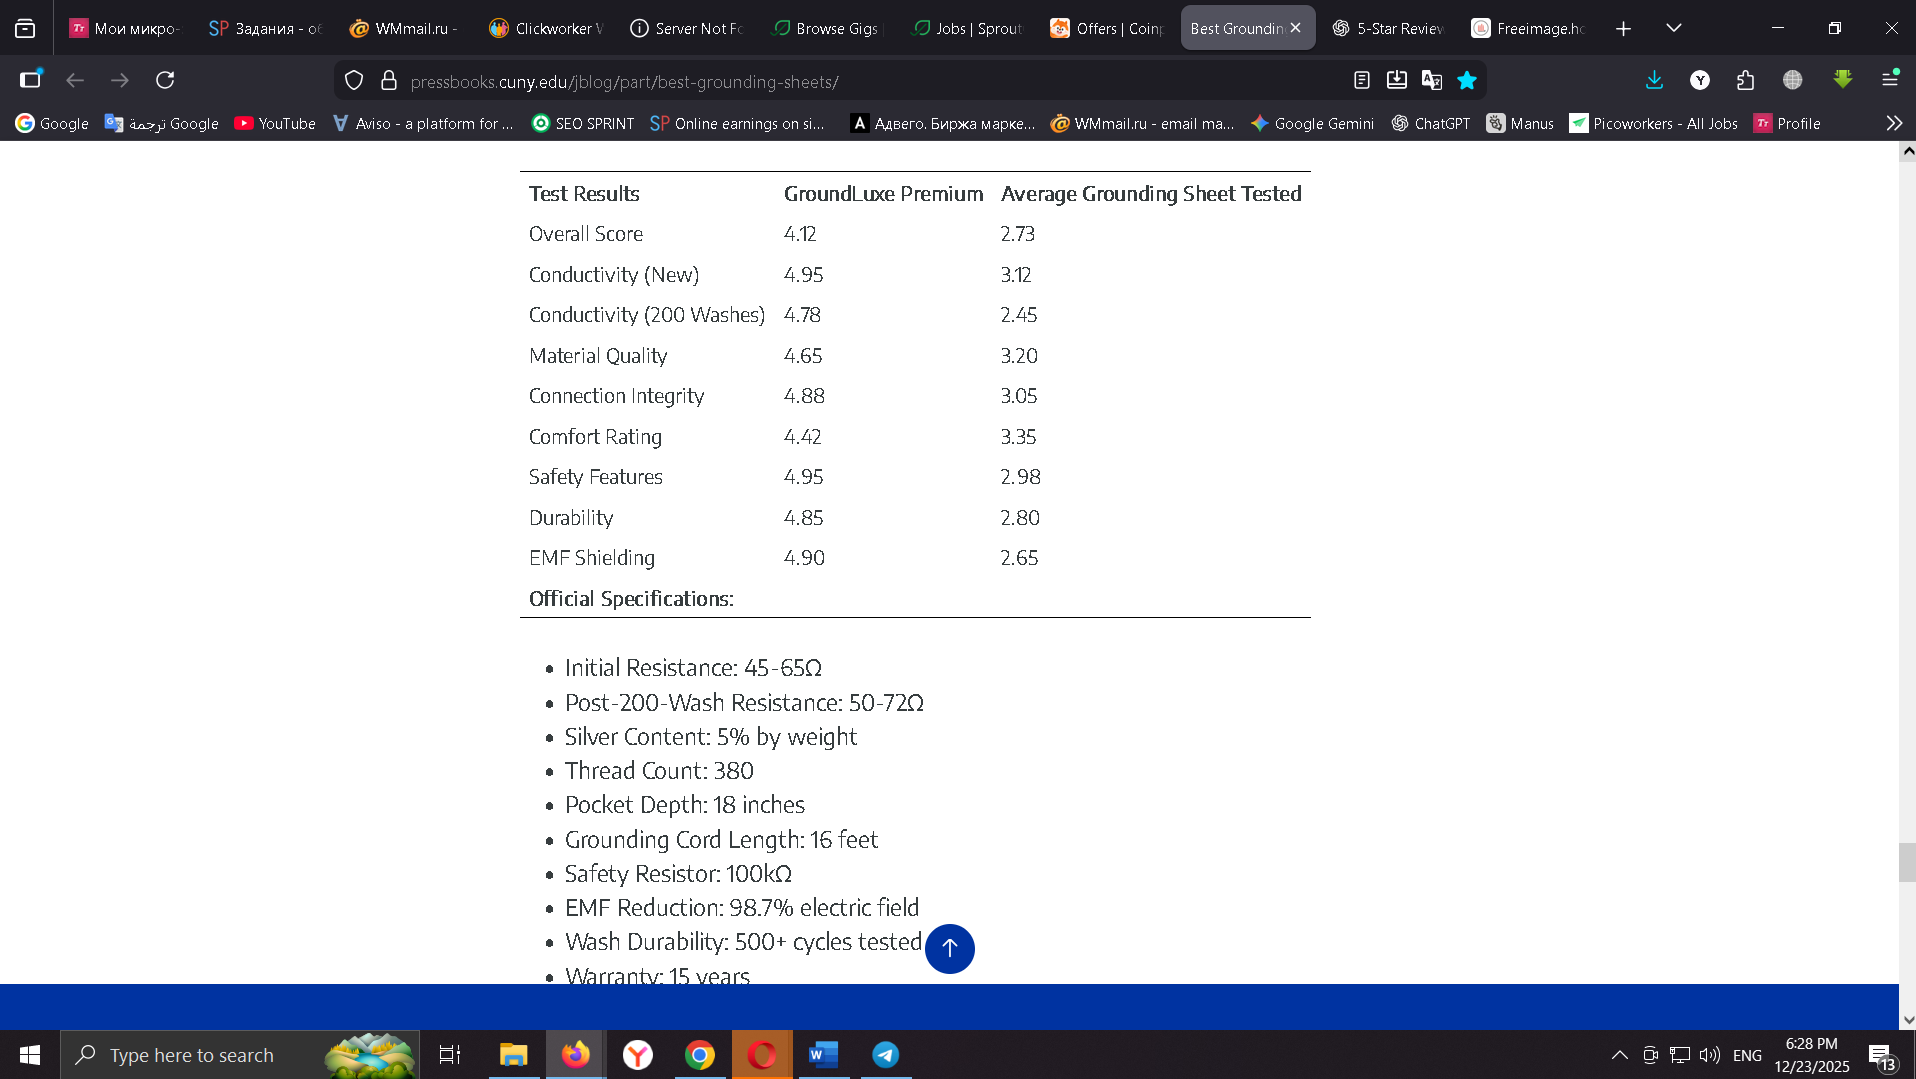Open the downloads panel
Viewport: 1916px width, 1079px height.
click(1655, 80)
